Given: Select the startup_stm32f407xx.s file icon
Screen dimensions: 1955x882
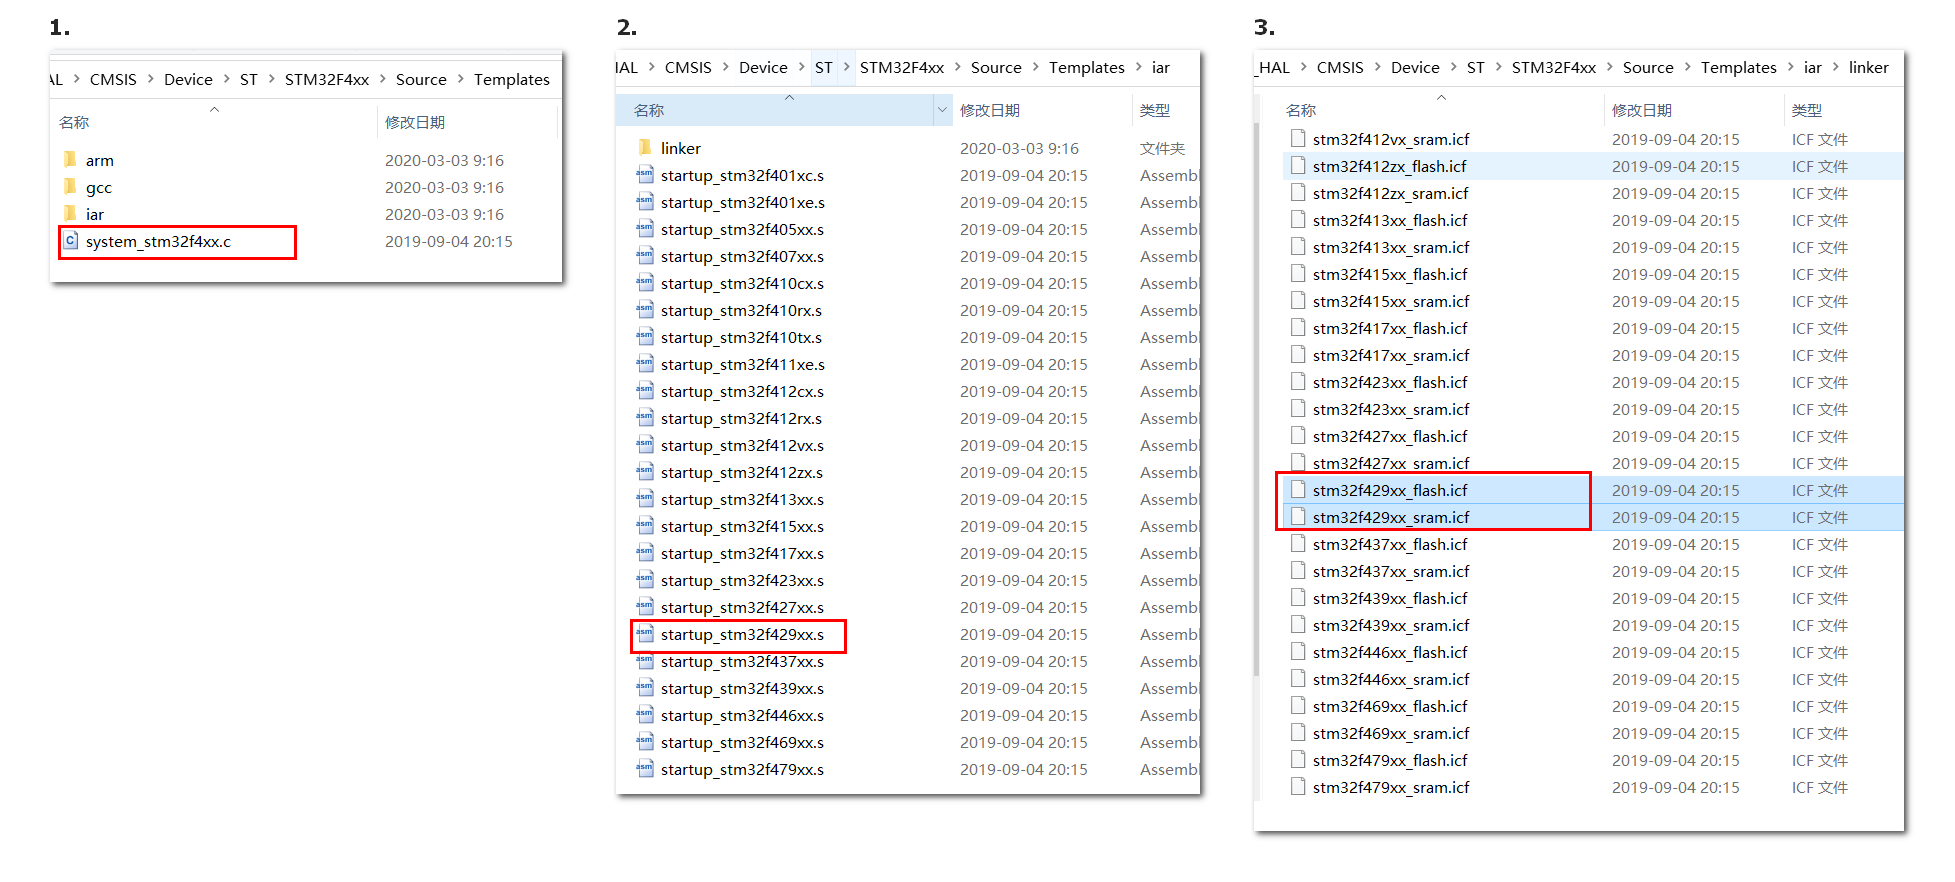Looking at the screenshot, I should 645,256.
